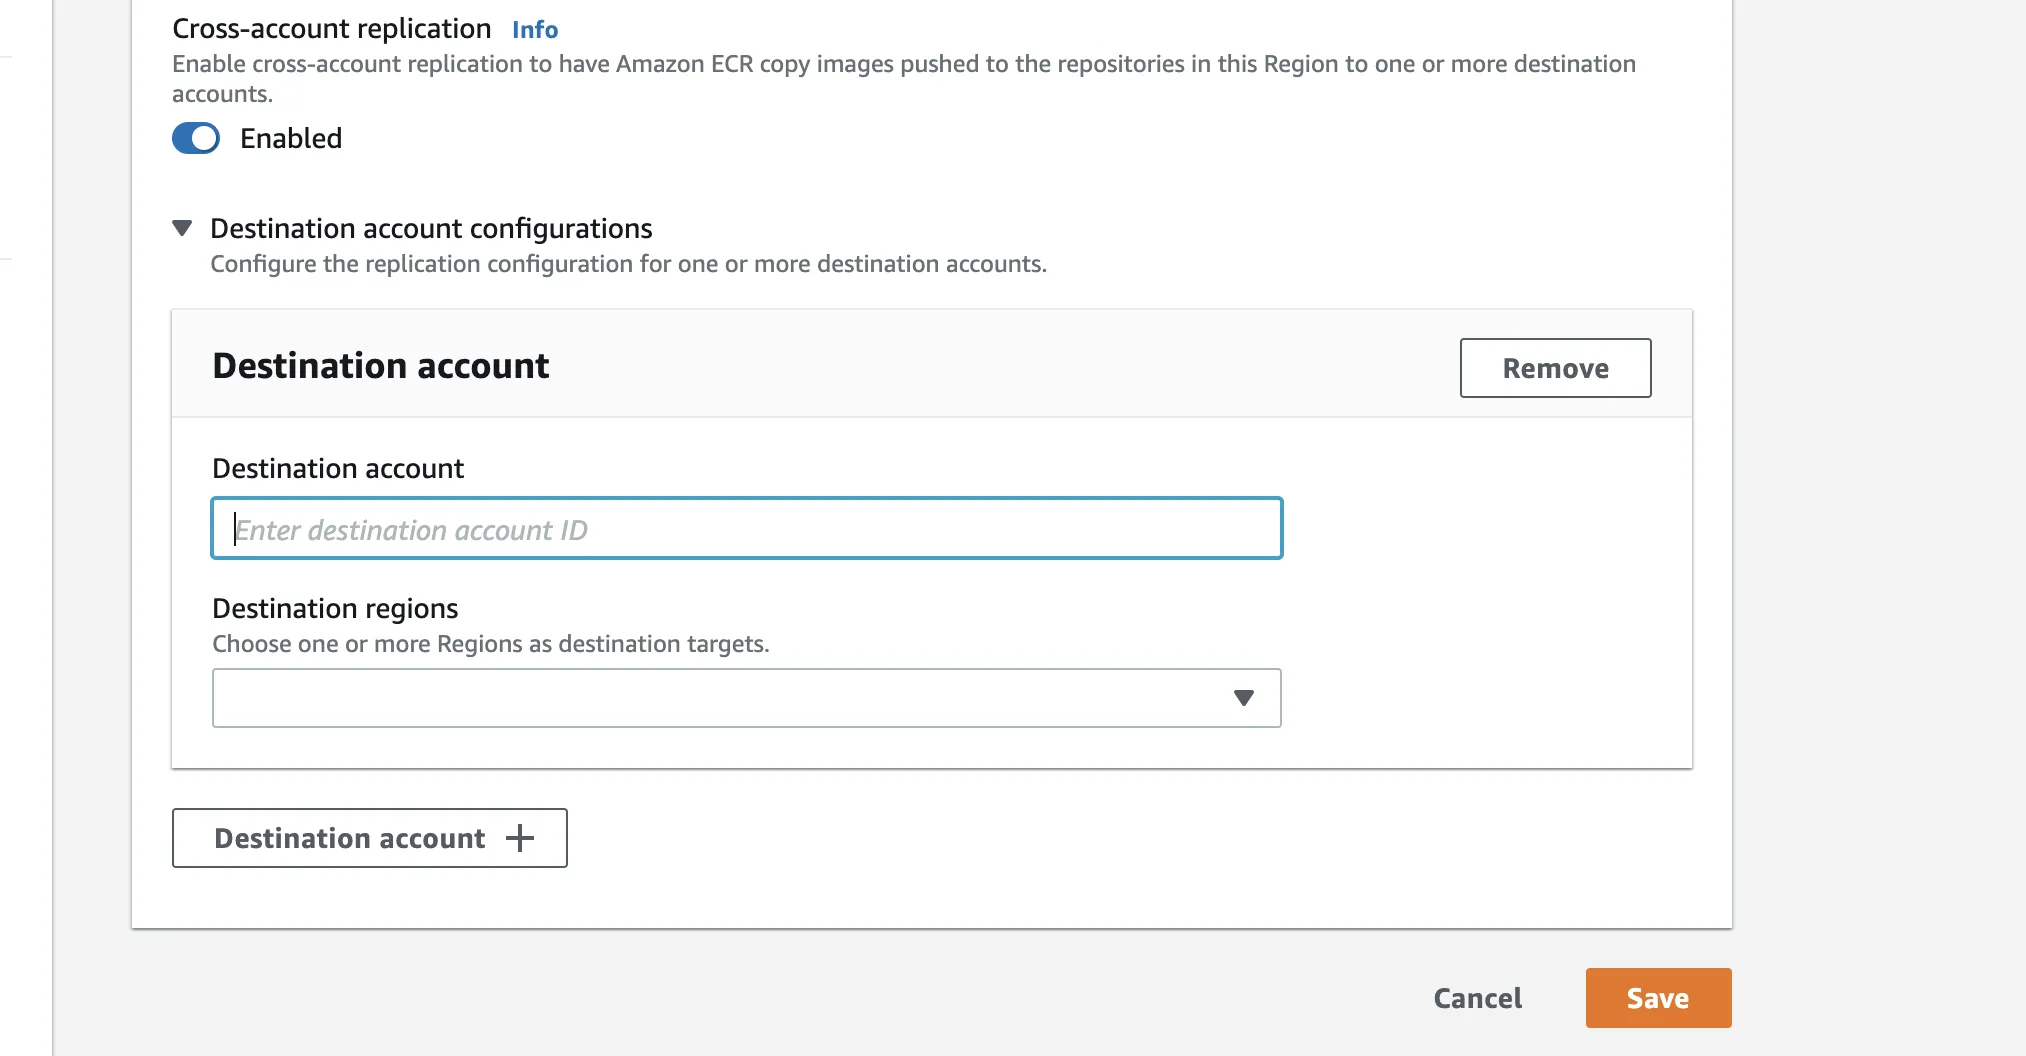Screen dimensions: 2026x1056
Task: Click the Enabled toggle label
Action: pyautogui.click(x=291, y=138)
